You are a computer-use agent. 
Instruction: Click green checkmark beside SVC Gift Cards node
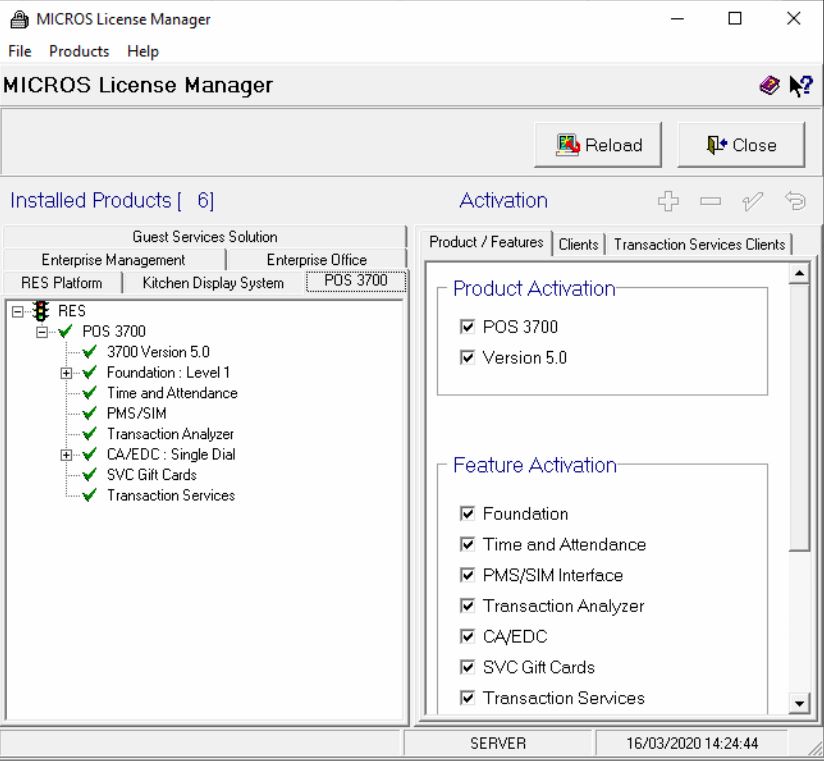pos(90,475)
